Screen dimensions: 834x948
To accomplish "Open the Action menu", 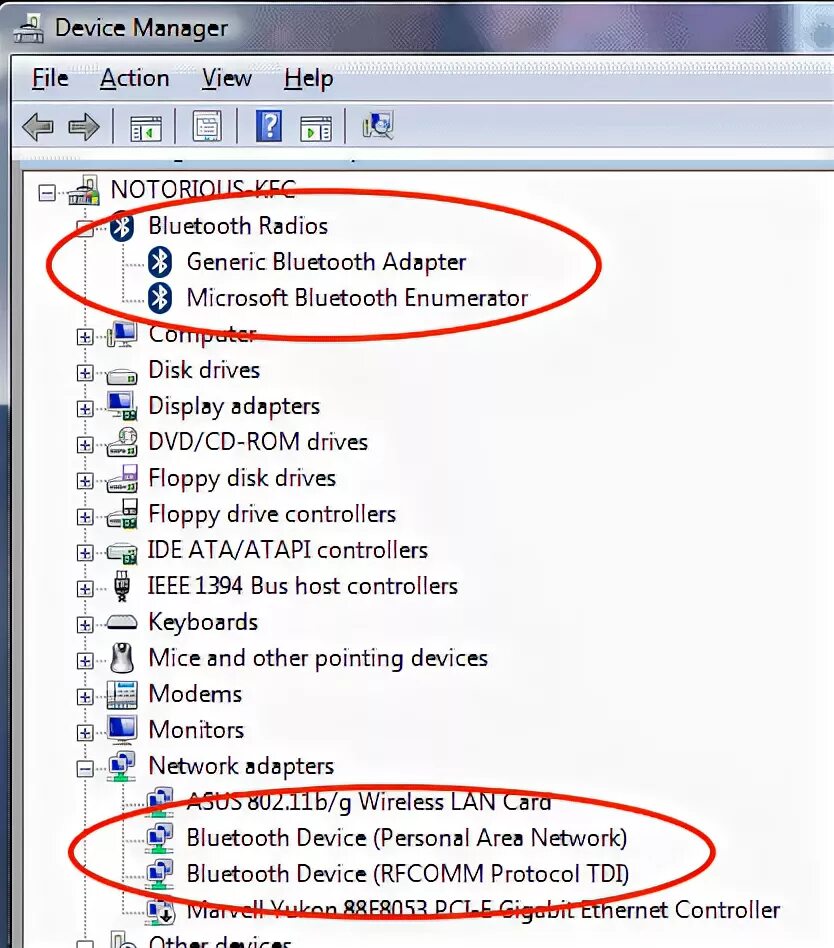I will tap(135, 79).
